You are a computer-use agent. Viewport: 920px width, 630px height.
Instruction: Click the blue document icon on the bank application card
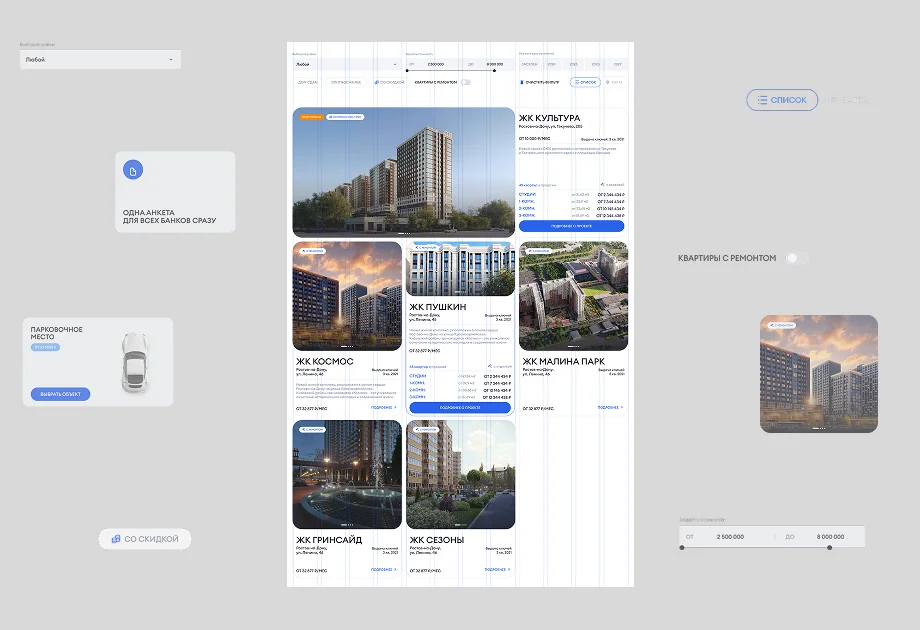[133, 171]
